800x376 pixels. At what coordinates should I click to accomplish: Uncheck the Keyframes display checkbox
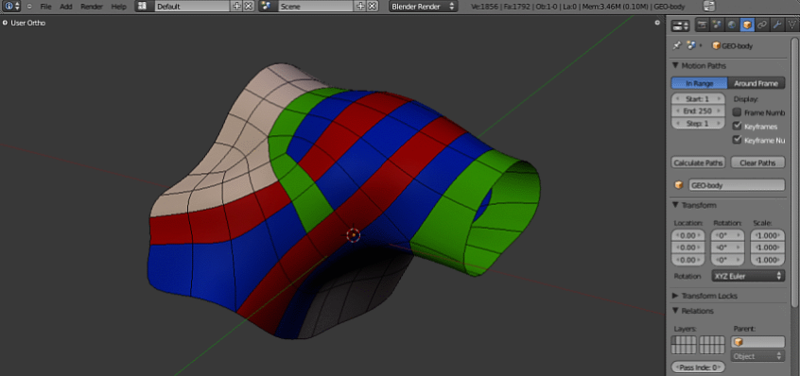pyautogui.click(x=737, y=126)
